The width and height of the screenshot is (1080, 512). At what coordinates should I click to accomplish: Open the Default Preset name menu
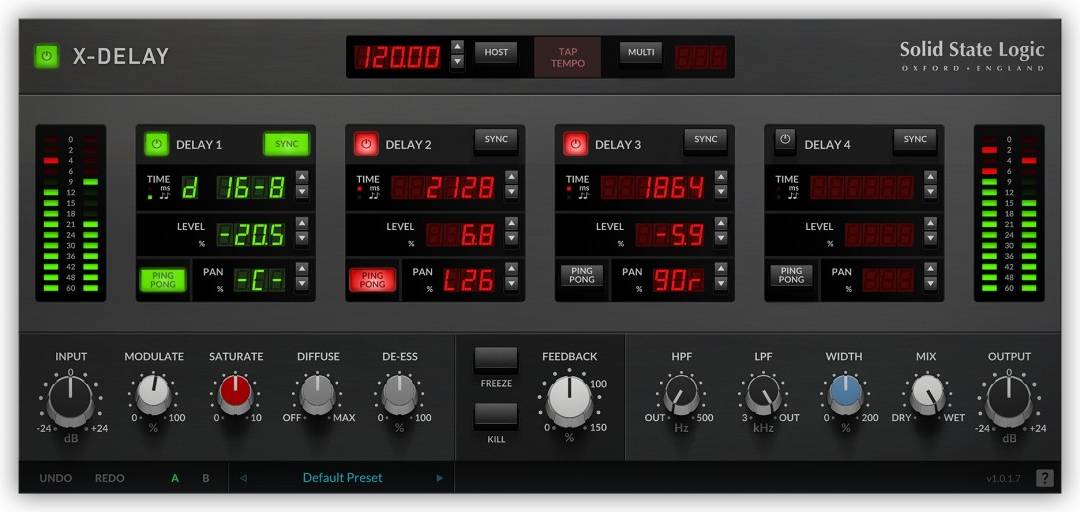(x=342, y=478)
